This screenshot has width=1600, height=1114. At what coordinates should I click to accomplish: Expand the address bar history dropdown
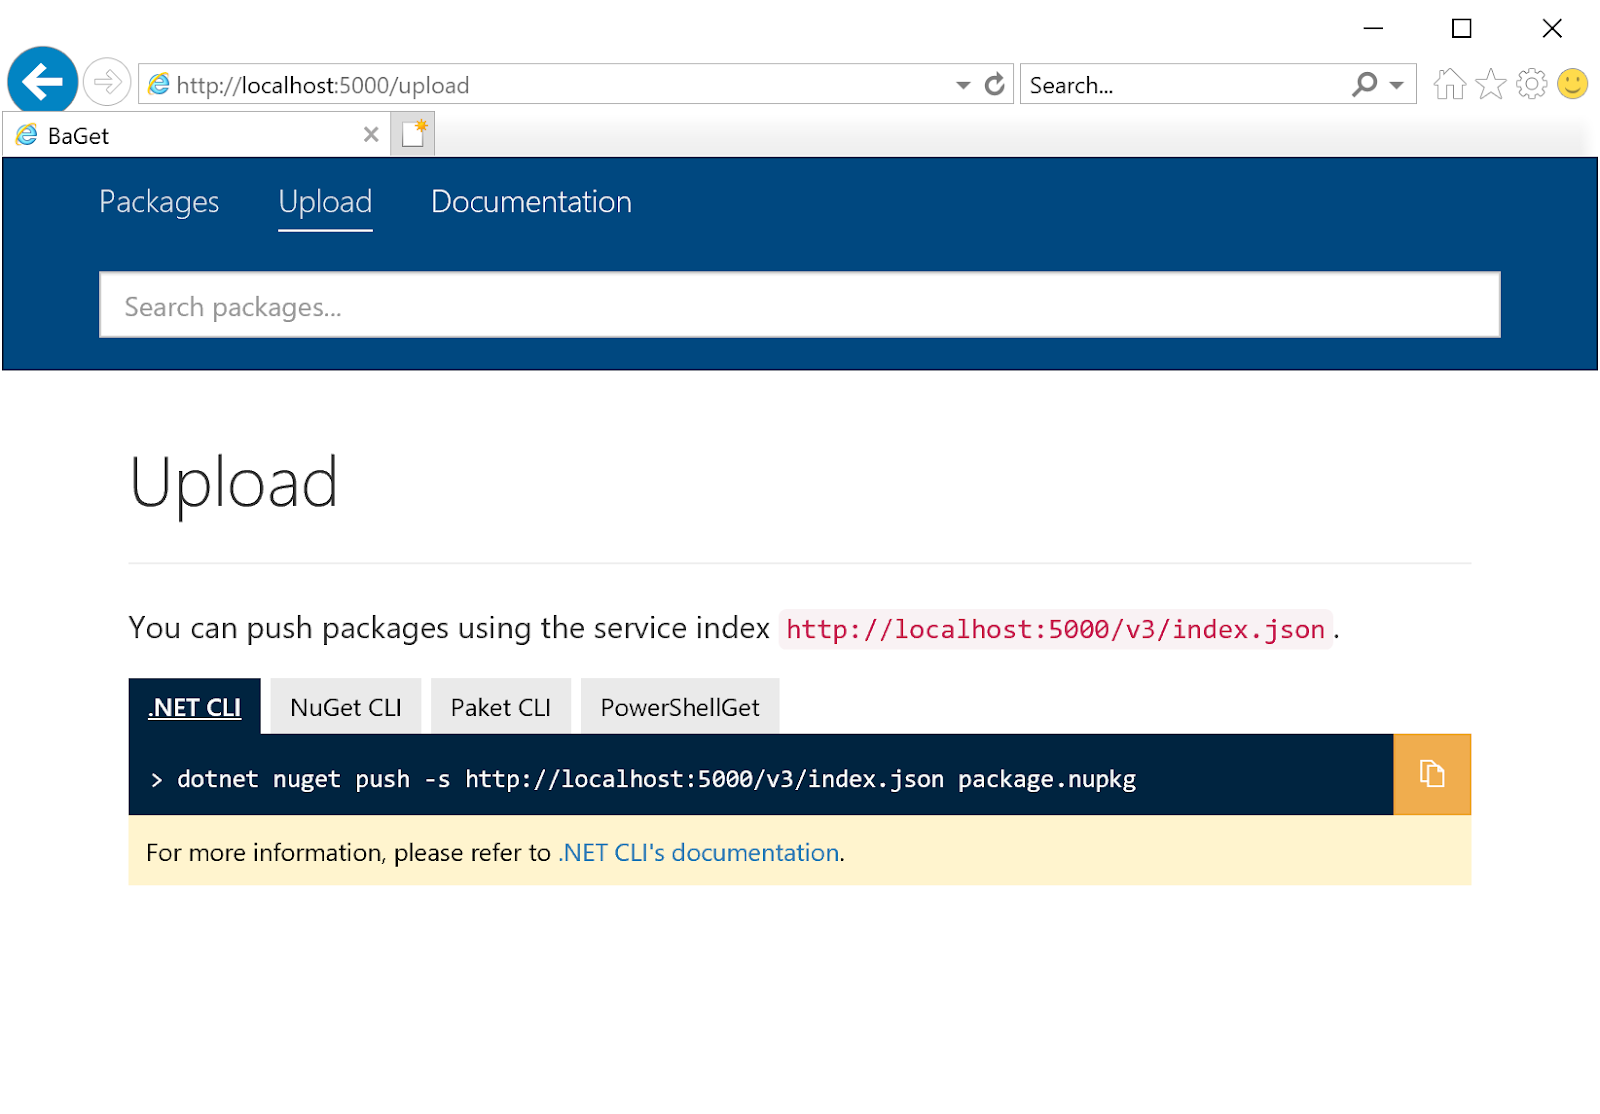point(963,85)
